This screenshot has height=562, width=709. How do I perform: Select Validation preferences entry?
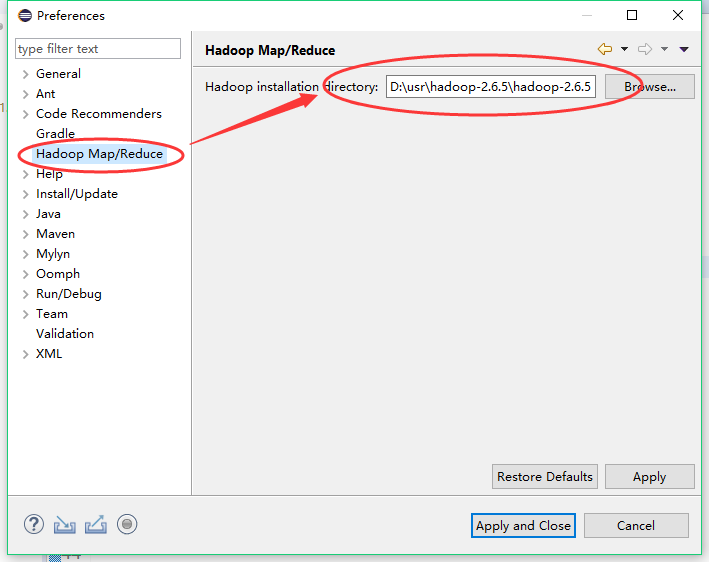65,334
